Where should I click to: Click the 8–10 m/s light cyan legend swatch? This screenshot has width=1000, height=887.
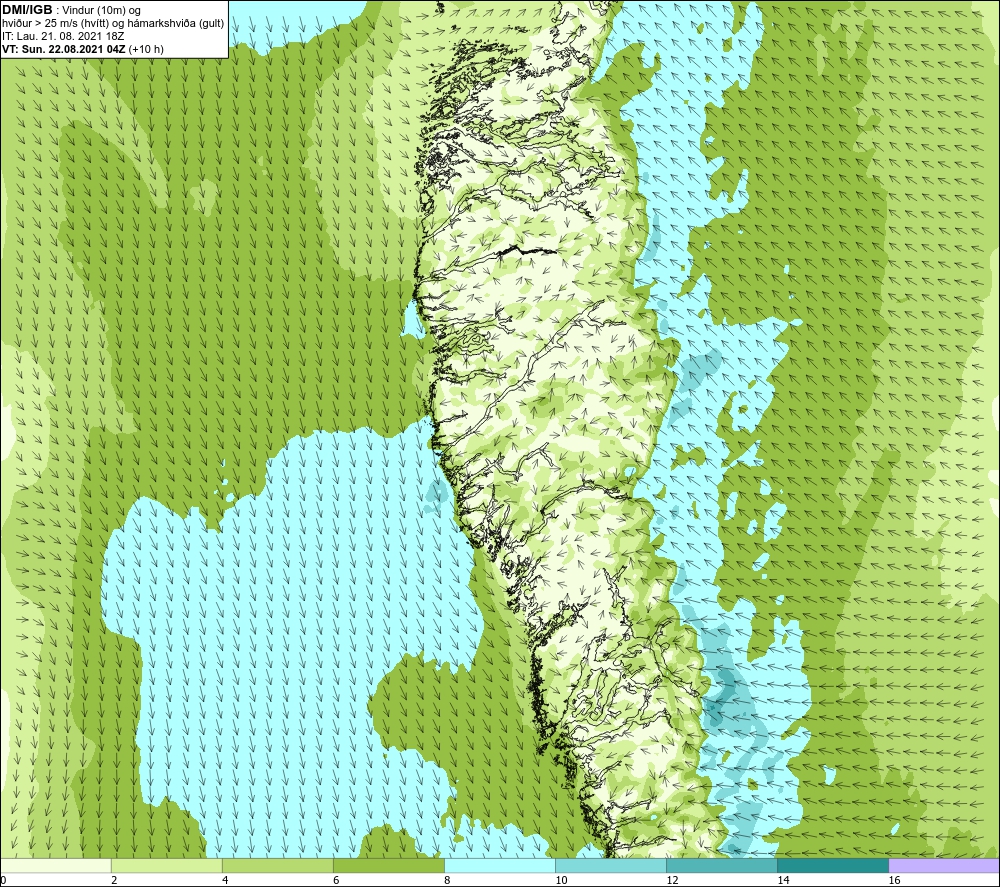(499, 865)
